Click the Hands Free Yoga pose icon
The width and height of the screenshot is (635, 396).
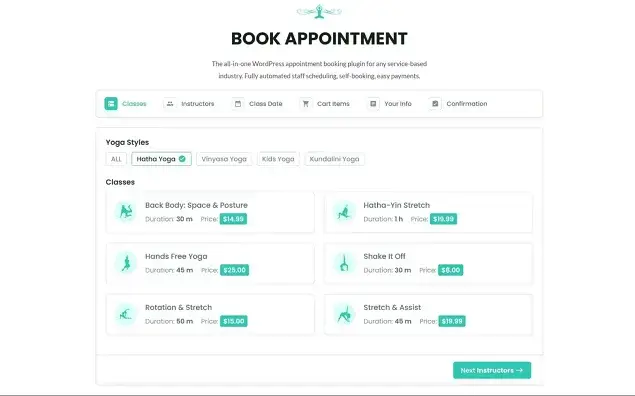tap(126, 263)
